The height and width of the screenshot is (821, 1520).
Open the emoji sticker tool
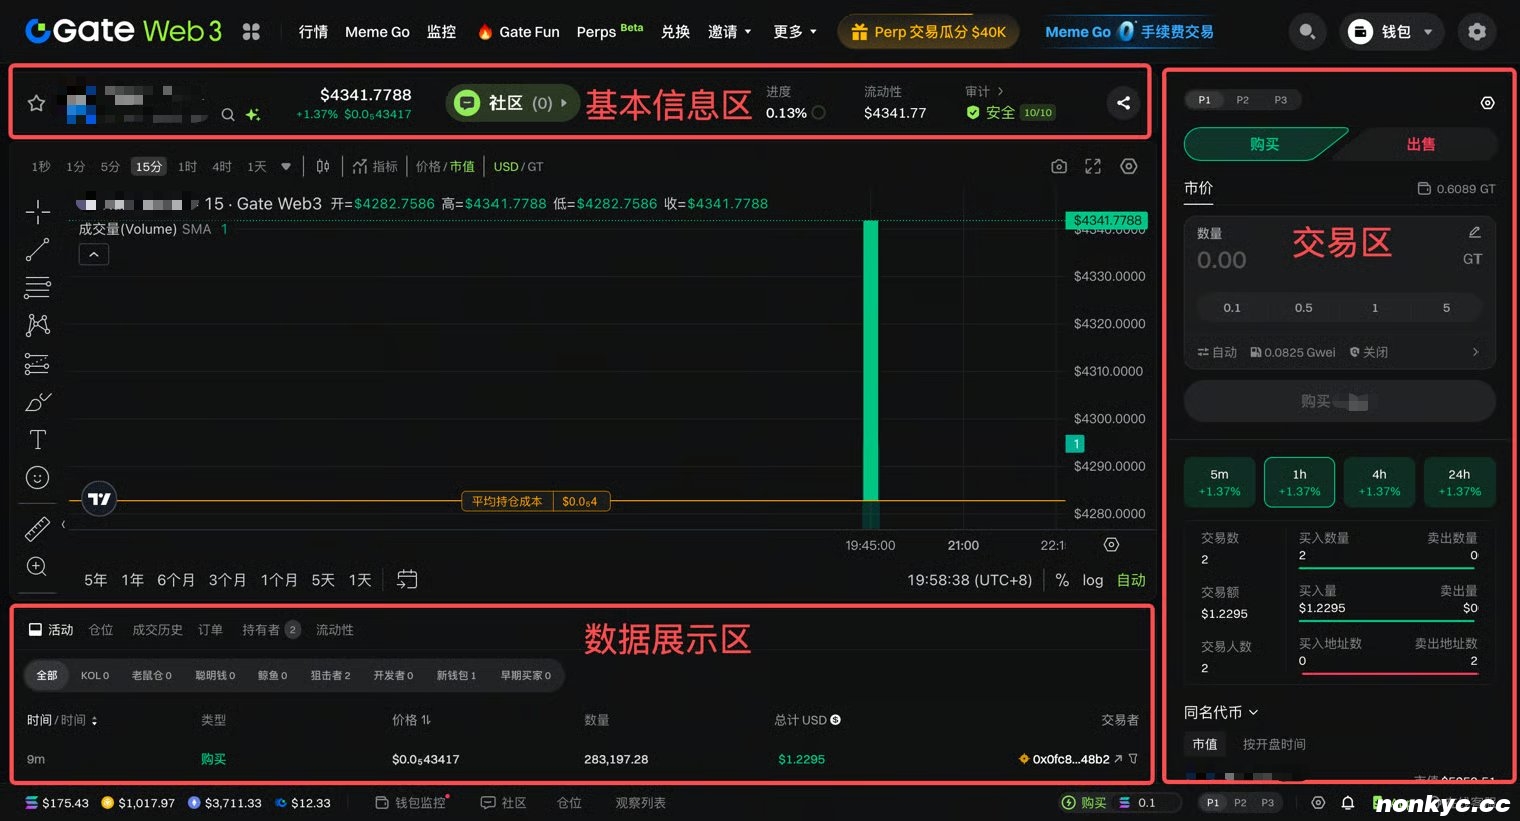click(x=37, y=478)
